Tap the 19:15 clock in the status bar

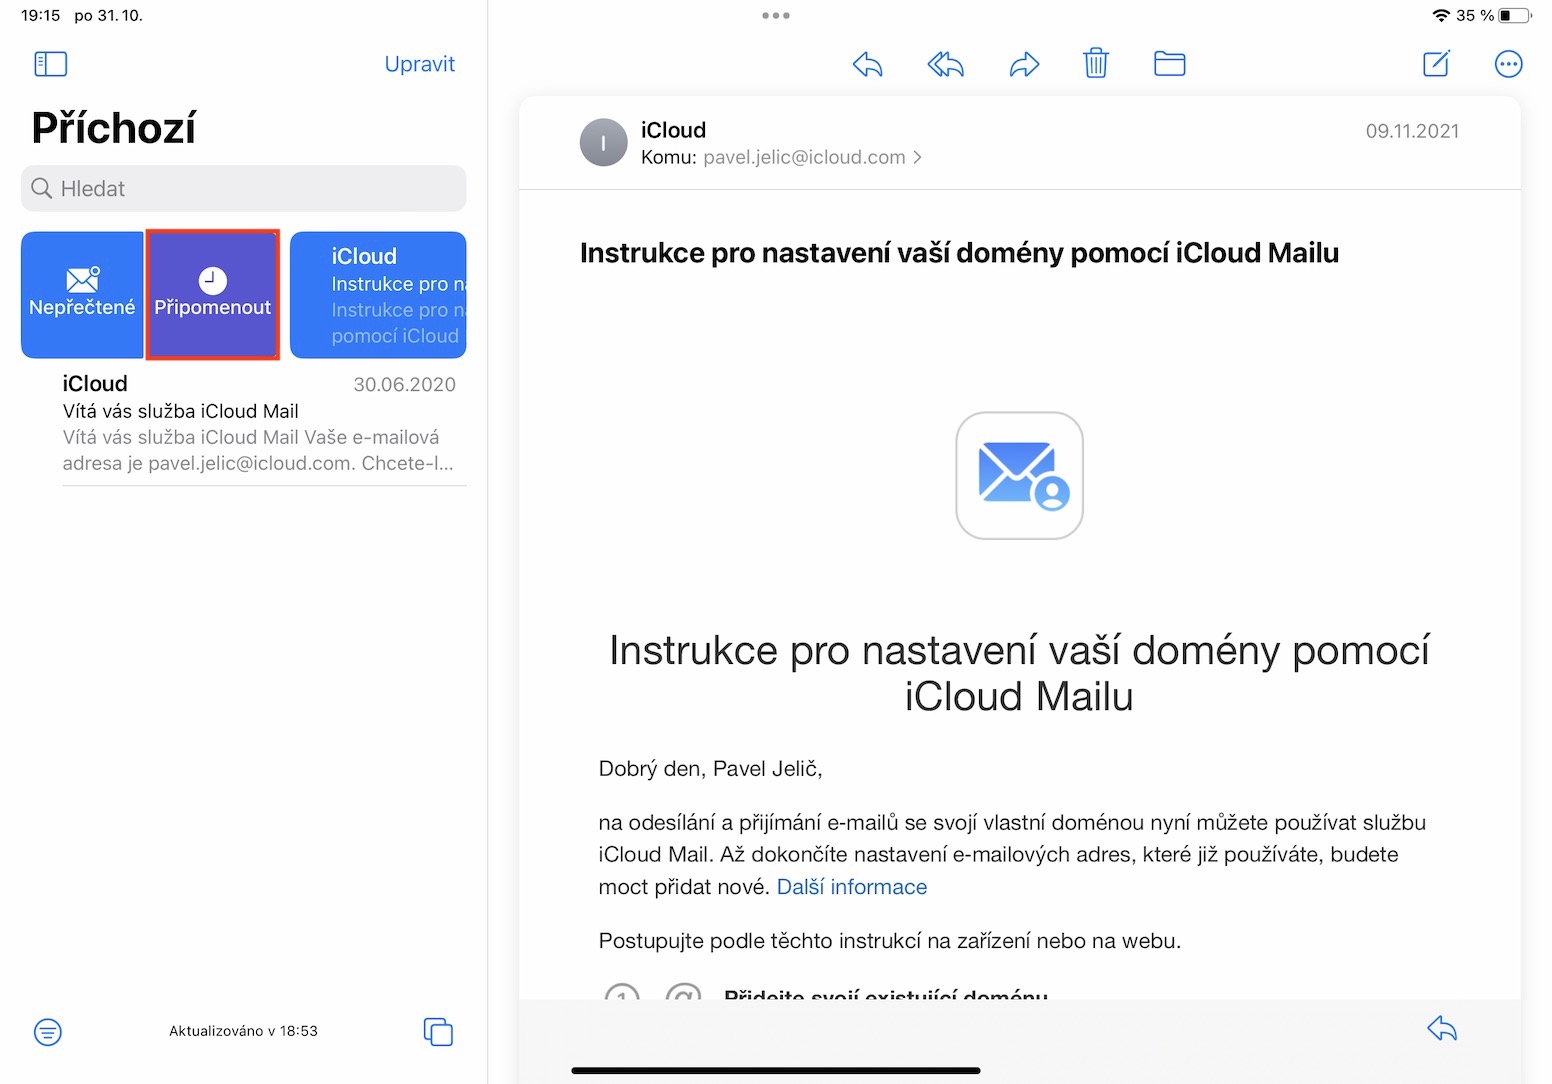pyautogui.click(x=41, y=15)
